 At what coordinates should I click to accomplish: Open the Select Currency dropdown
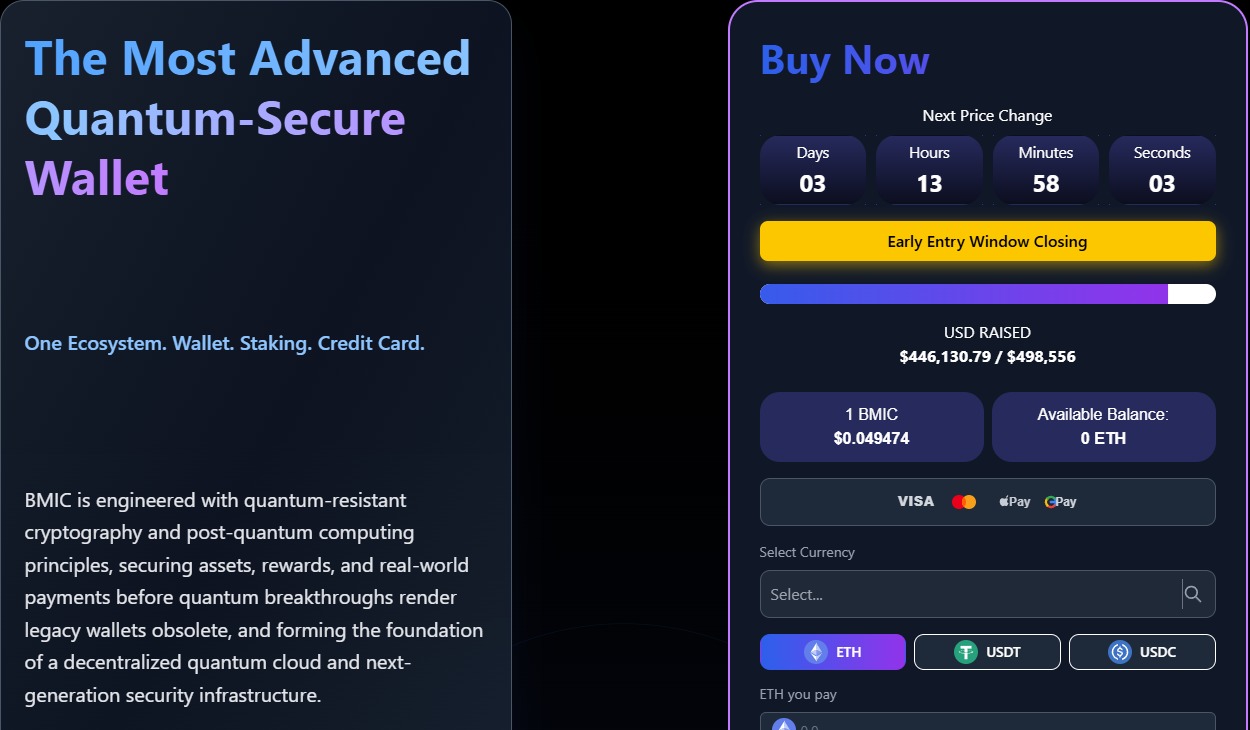coord(970,594)
